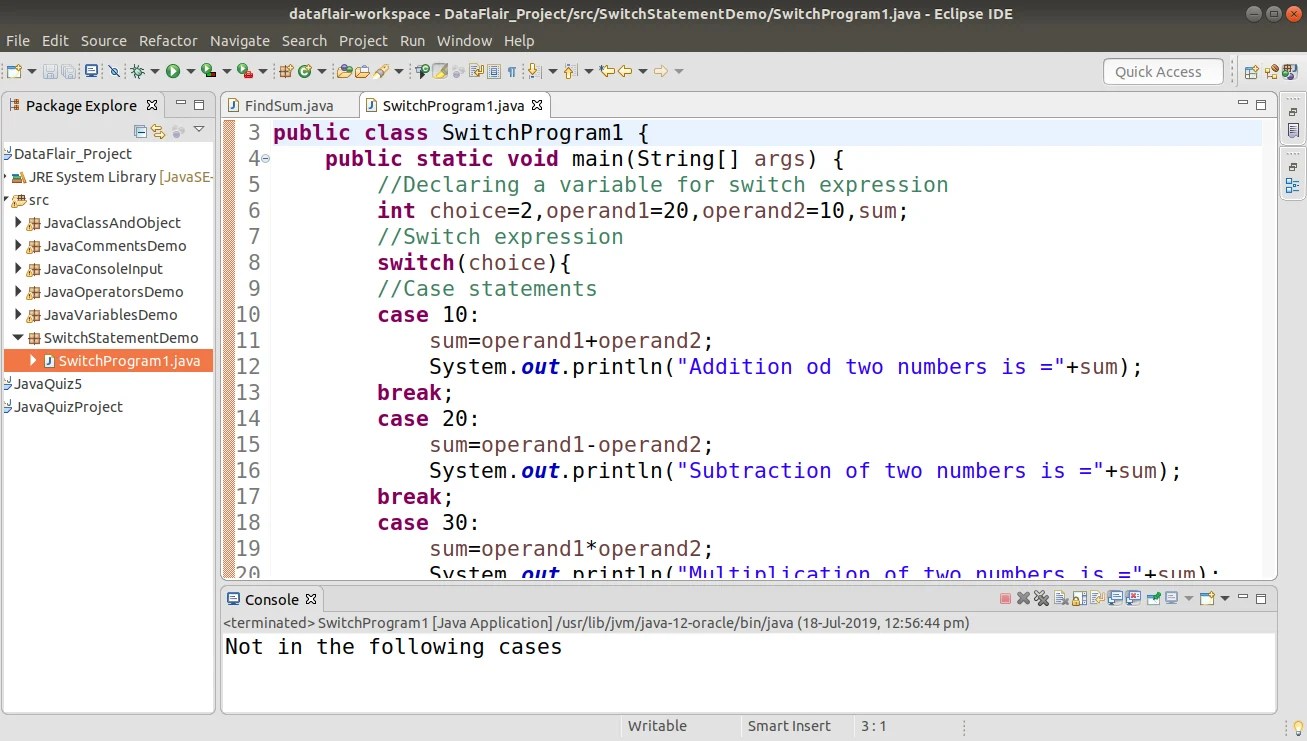Collapse main method fold marker on line 4

click(265, 159)
